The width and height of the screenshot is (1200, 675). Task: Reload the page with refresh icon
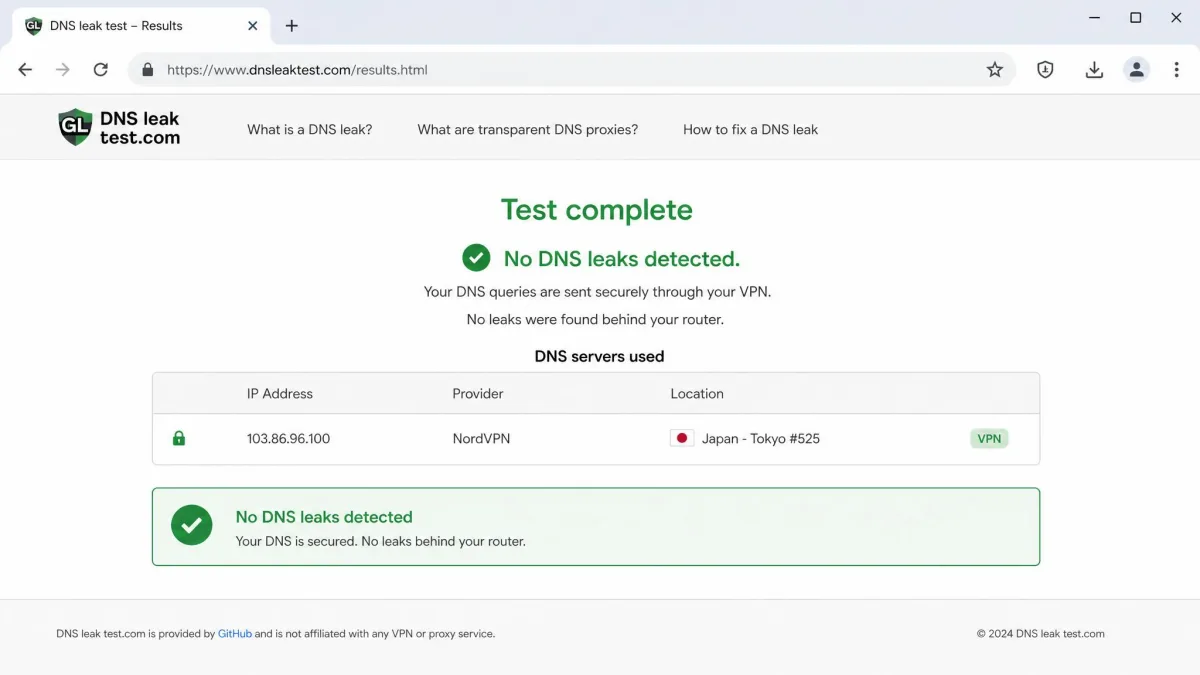coord(101,70)
